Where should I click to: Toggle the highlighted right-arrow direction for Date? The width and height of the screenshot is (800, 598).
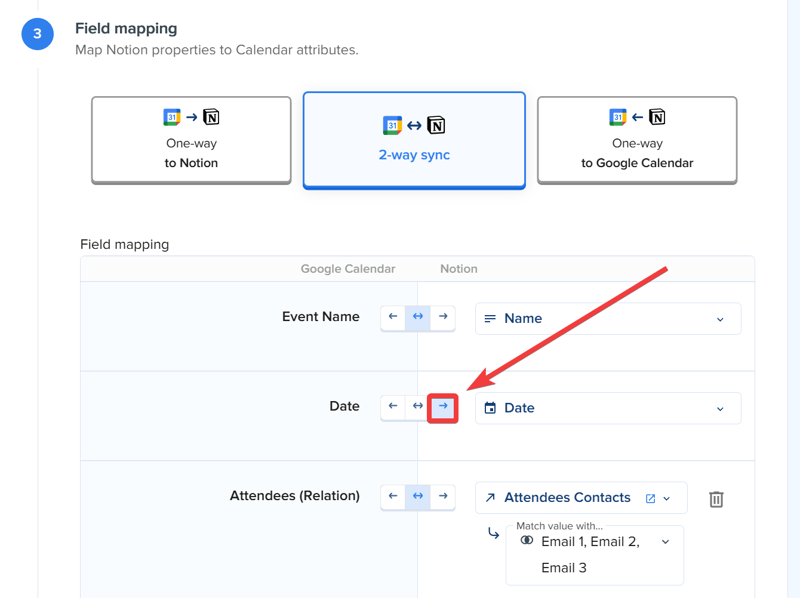[x=443, y=406]
